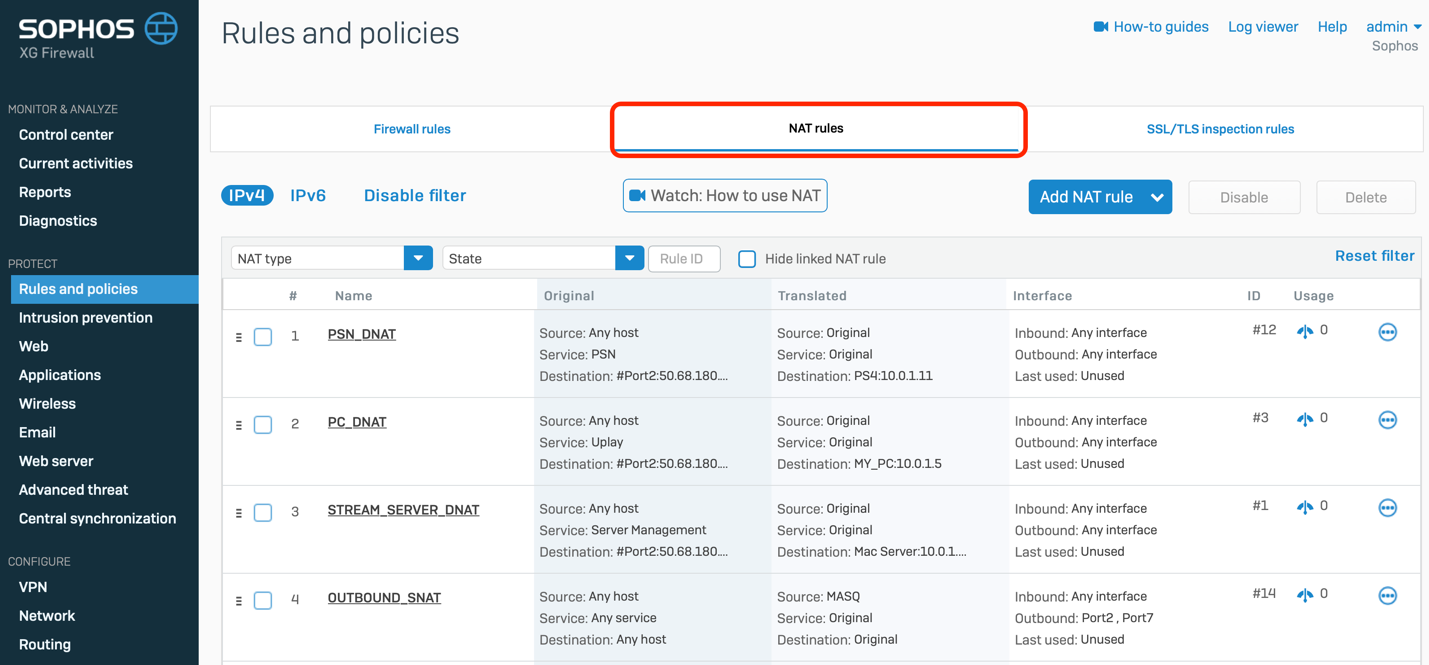Expand the Add NAT rule dropdown arrow
Image resolution: width=1429 pixels, height=665 pixels.
tap(1157, 197)
